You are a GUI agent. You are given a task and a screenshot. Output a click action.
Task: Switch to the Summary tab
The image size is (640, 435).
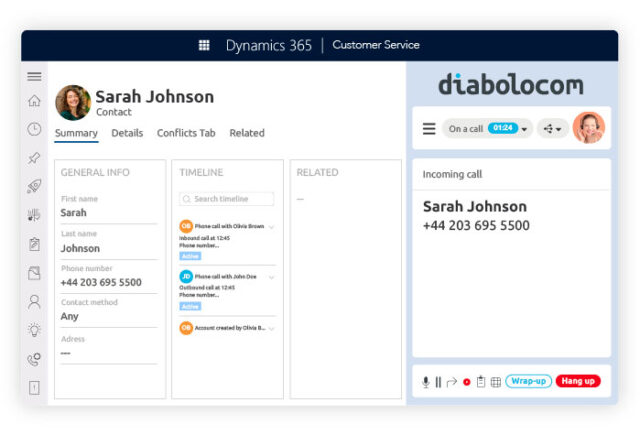pyautogui.click(x=76, y=133)
